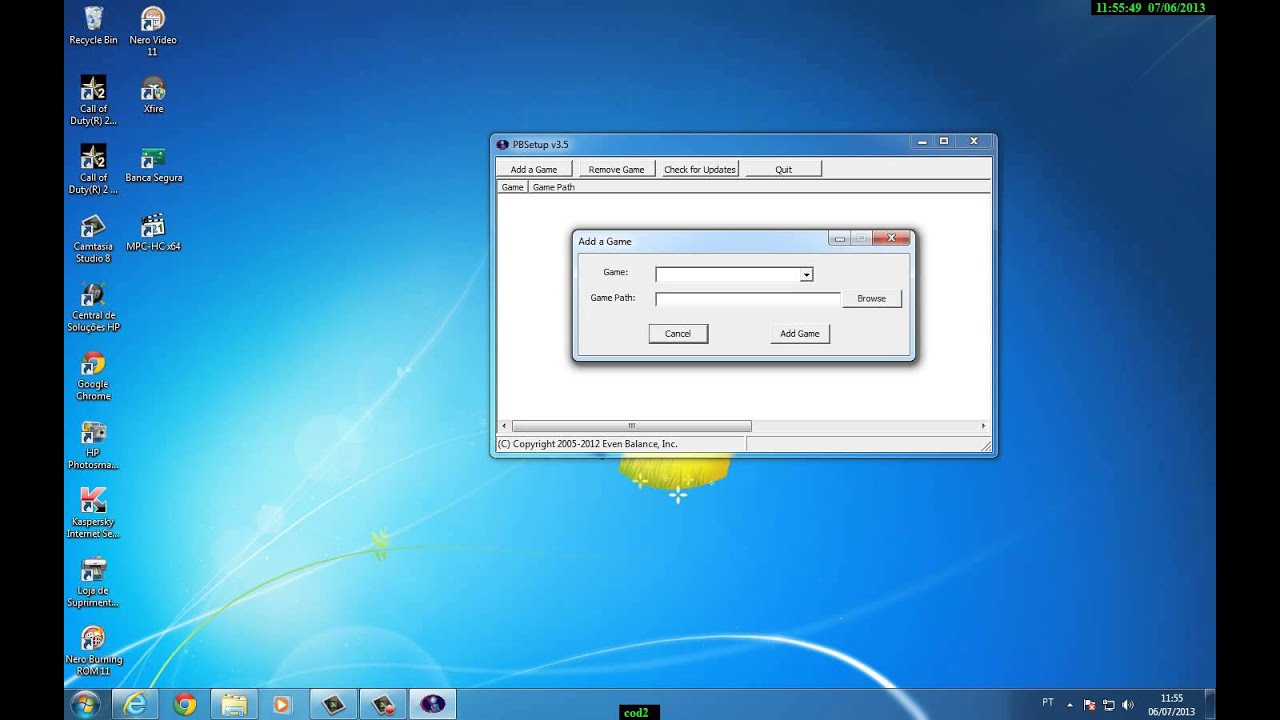The image size is (1280, 720).
Task: Select Call of Duty icon beside Xfire
Action: coord(93,100)
